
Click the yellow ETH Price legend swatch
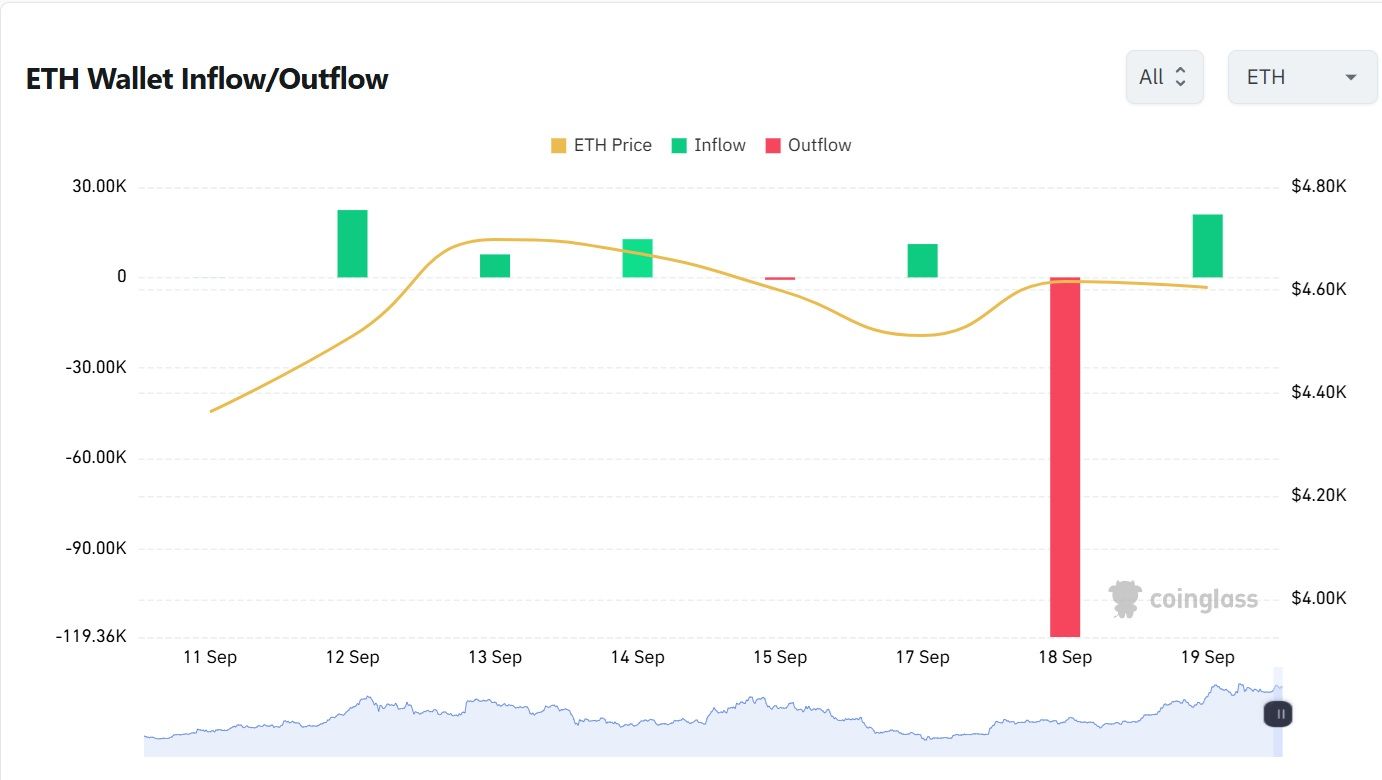(558, 144)
